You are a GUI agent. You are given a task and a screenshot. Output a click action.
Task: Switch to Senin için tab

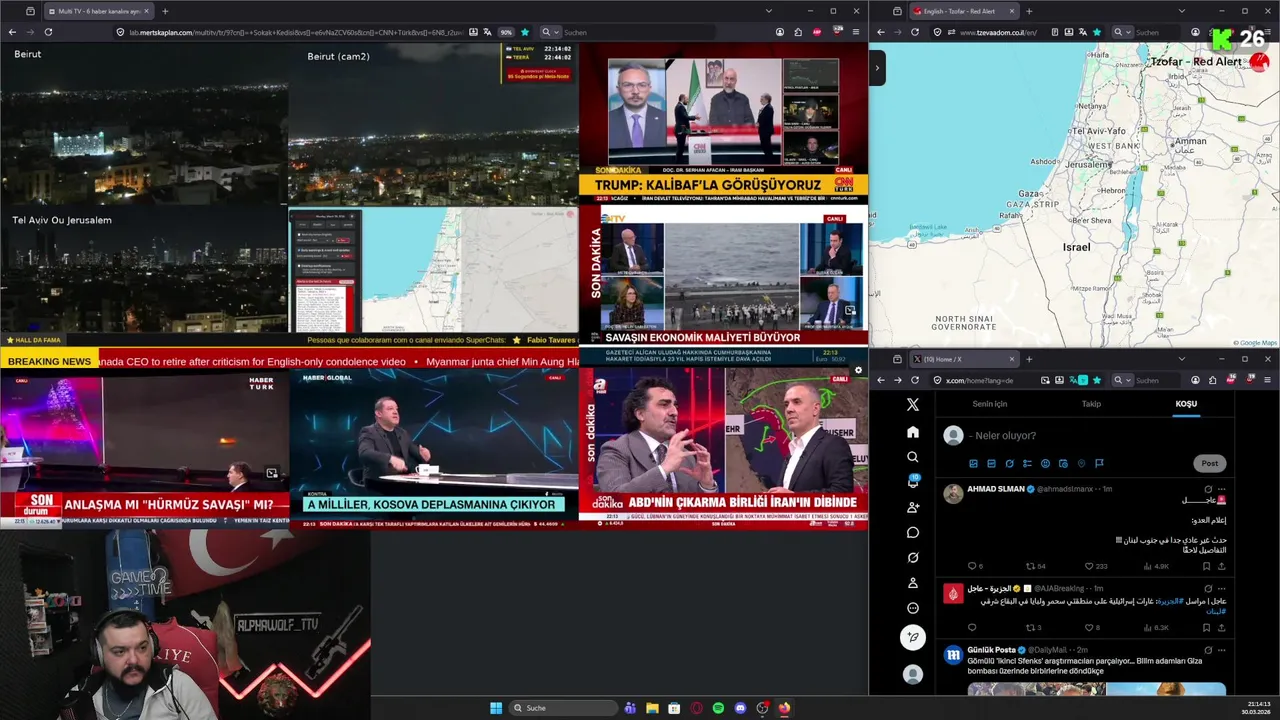pyautogui.click(x=990, y=404)
